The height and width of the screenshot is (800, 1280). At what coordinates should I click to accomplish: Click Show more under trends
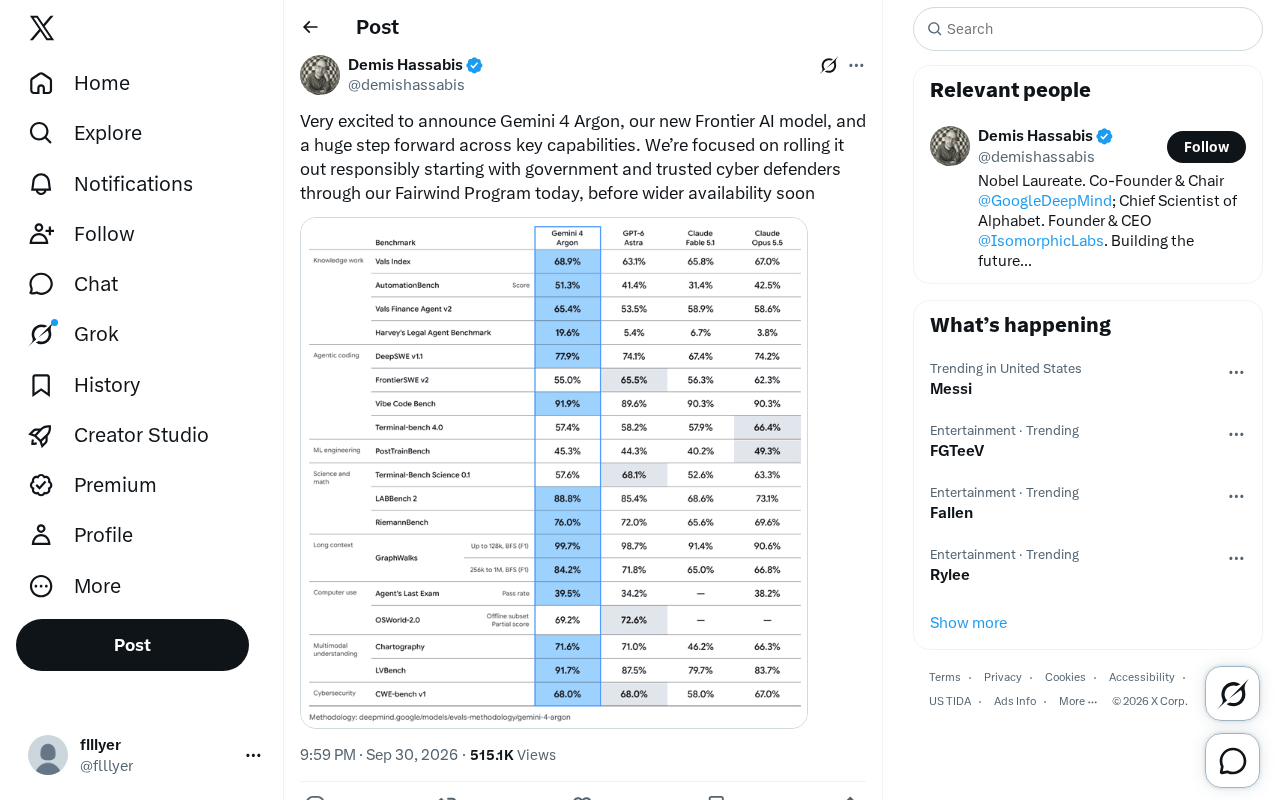(x=968, y=623)
